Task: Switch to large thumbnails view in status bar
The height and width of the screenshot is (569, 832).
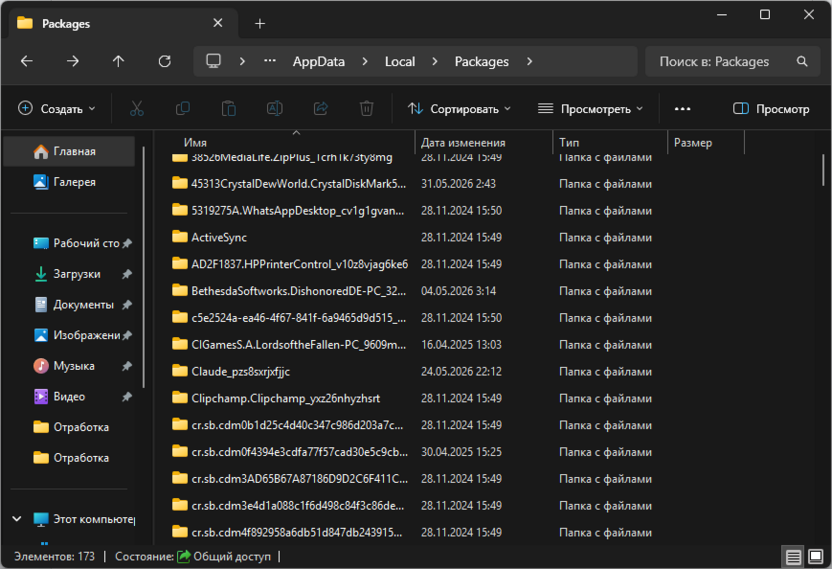Action: point(816,557)
